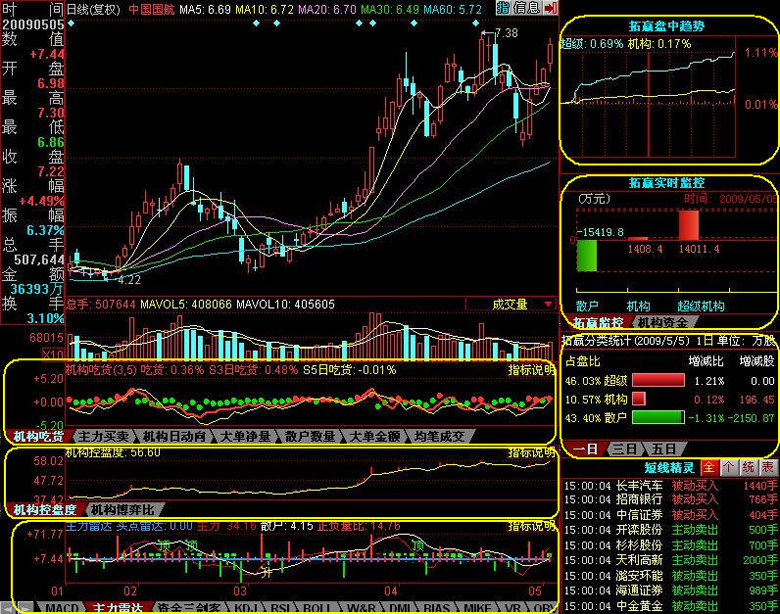
Task: Click the 统 statistics icon in 短线精灵
Action: coord(748,467)
